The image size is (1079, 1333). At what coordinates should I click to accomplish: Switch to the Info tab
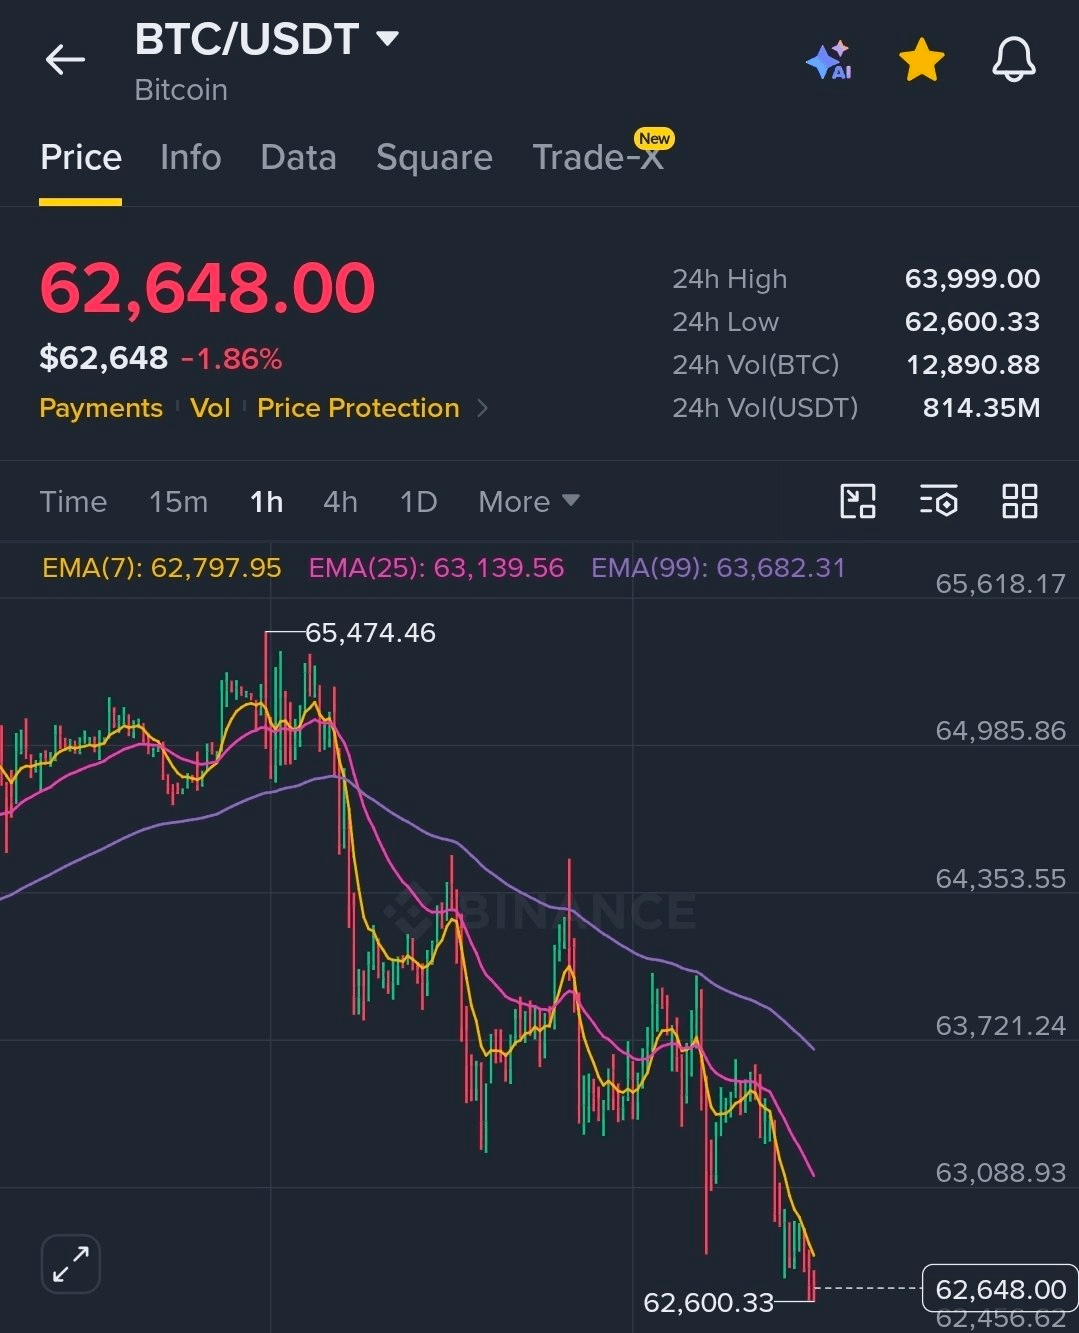(190, 158)
